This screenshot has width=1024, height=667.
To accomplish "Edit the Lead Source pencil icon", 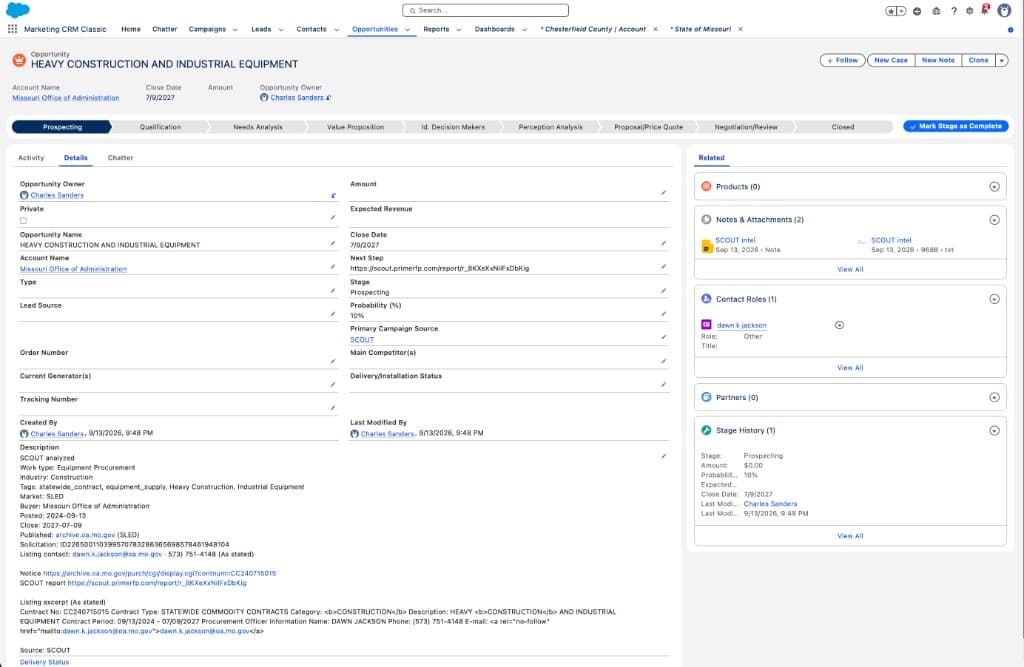I will (x=333, y=314).
